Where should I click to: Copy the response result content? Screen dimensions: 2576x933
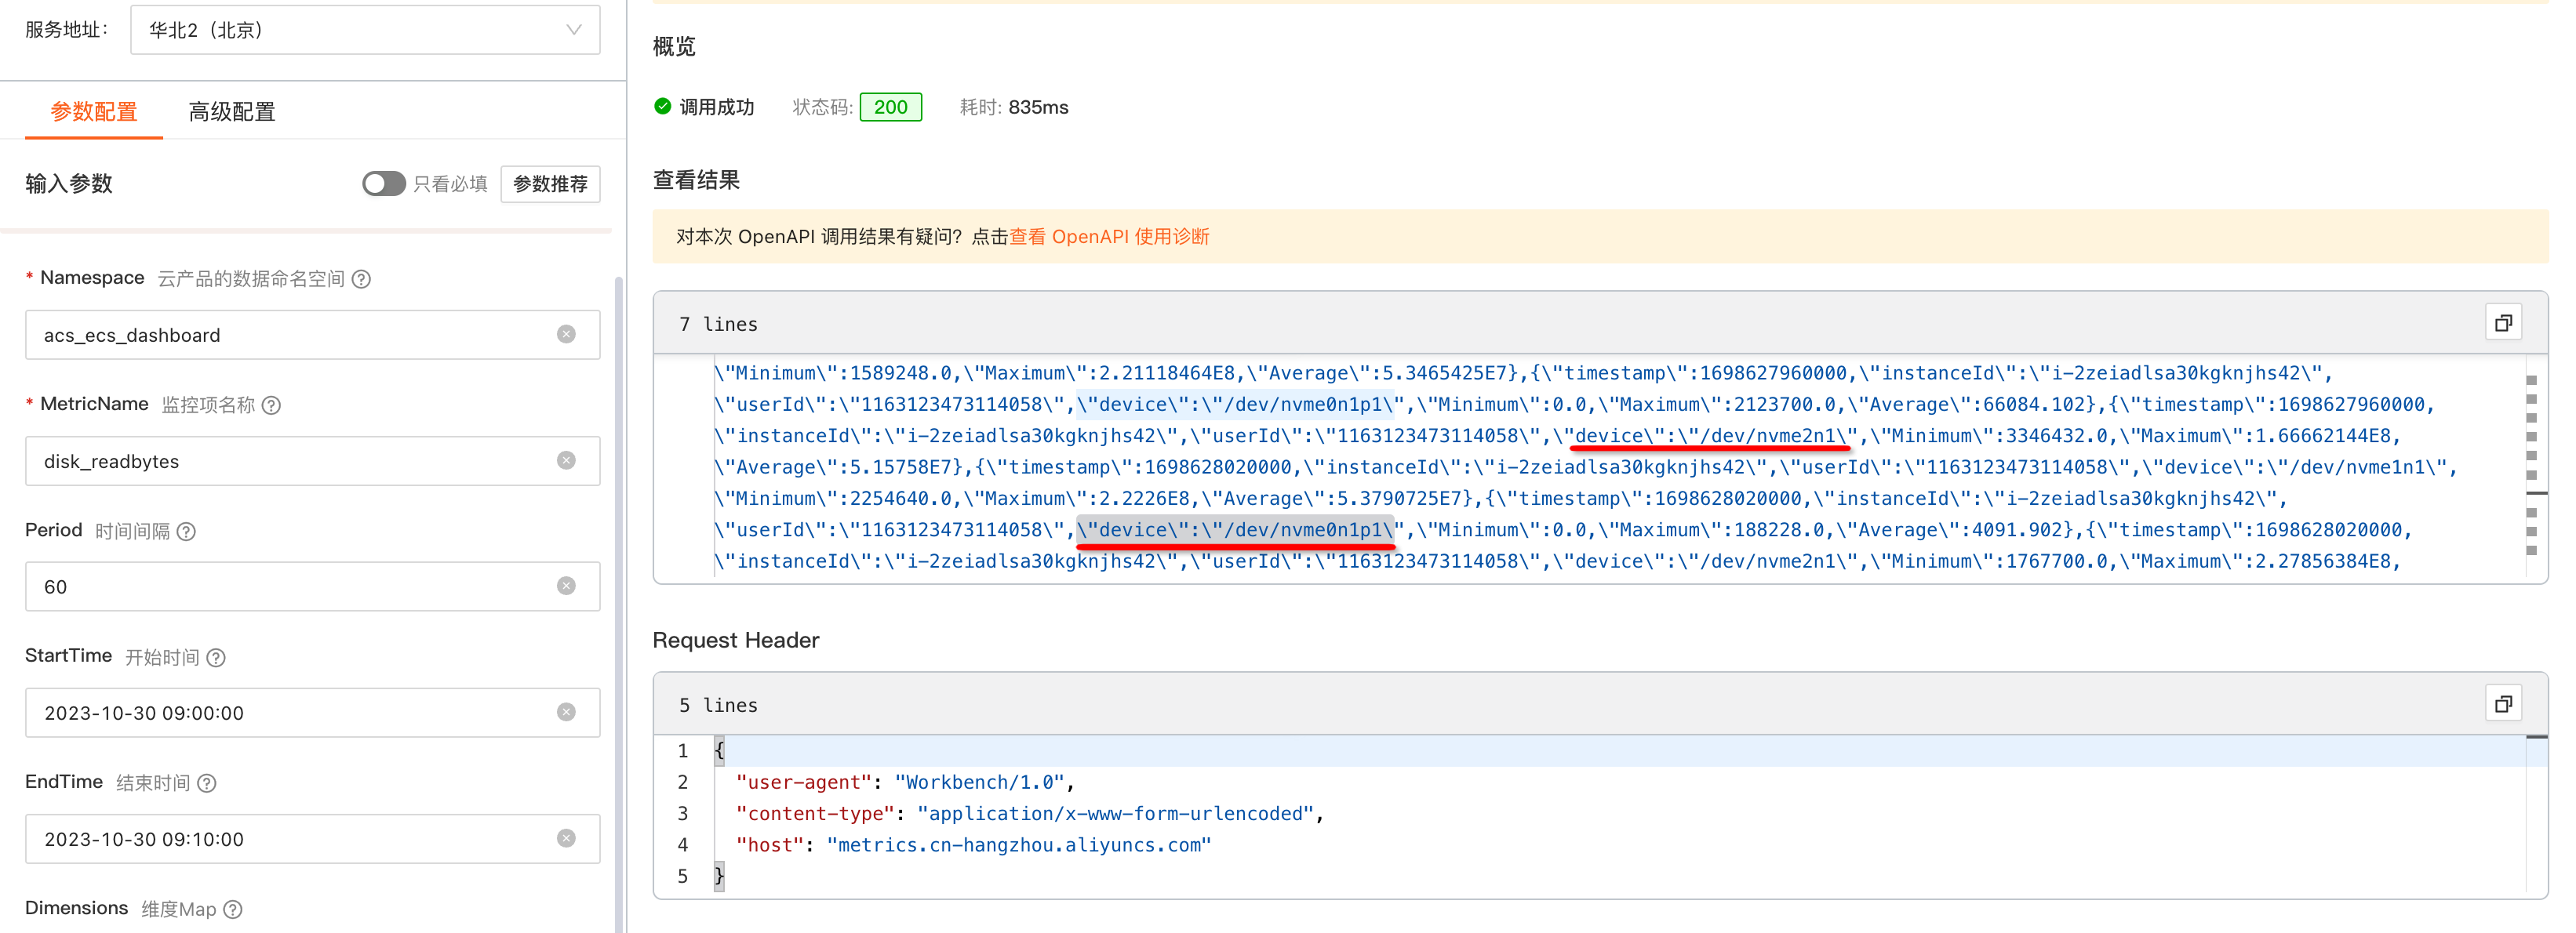click(x=2504, y=322)
